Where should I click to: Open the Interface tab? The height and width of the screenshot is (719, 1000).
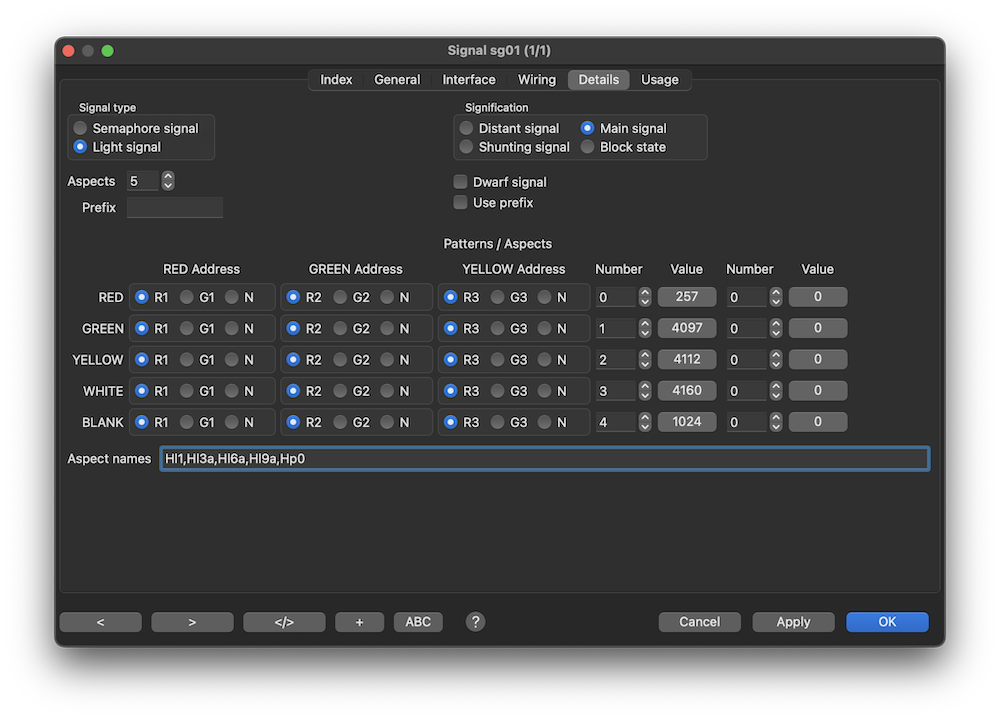pyautogui.click(x=469, y=80)
